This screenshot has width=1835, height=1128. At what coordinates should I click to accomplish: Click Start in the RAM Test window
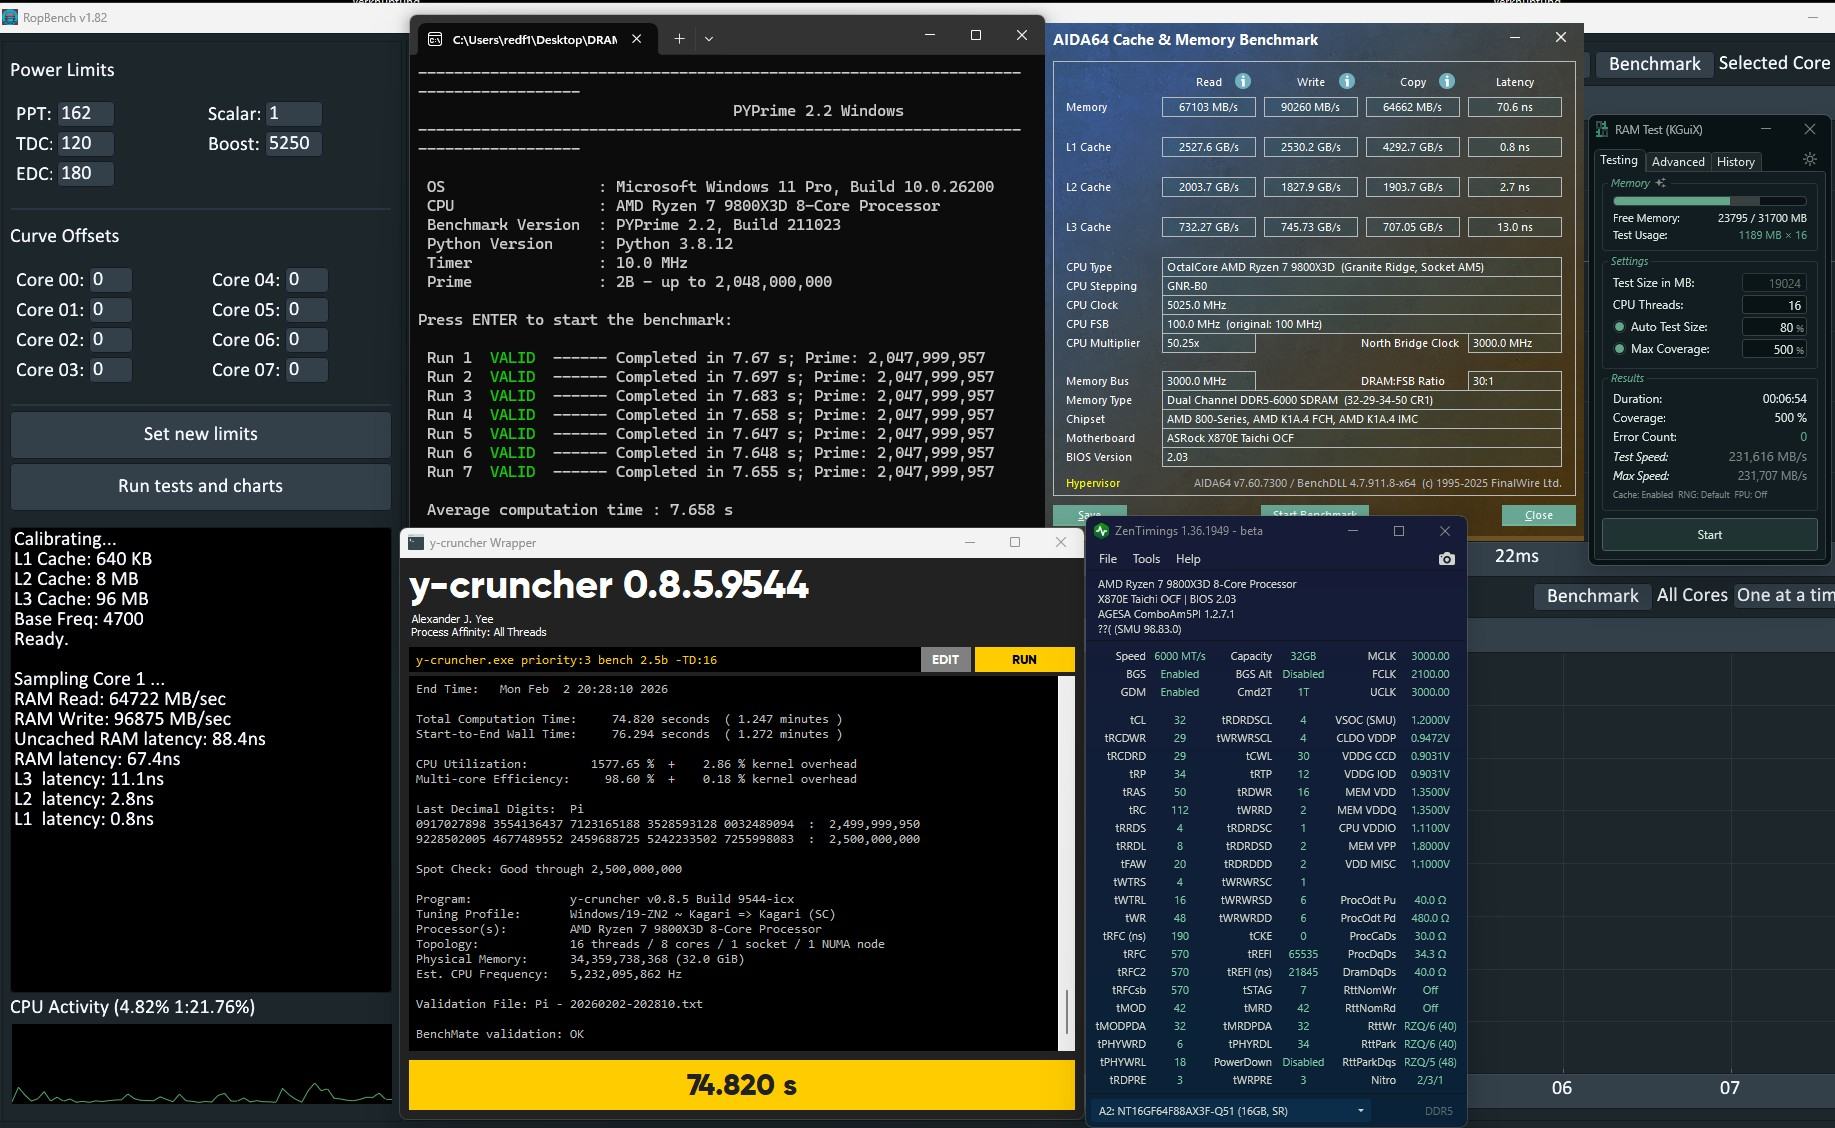click(x=1710, y=535)
